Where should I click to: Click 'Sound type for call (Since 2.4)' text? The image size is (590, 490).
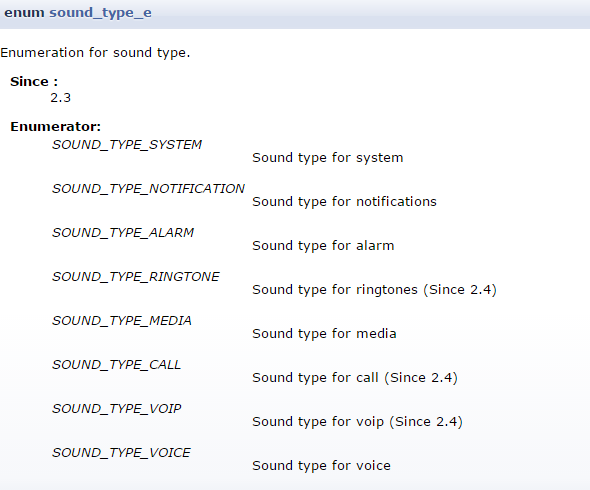pos(355,378)
